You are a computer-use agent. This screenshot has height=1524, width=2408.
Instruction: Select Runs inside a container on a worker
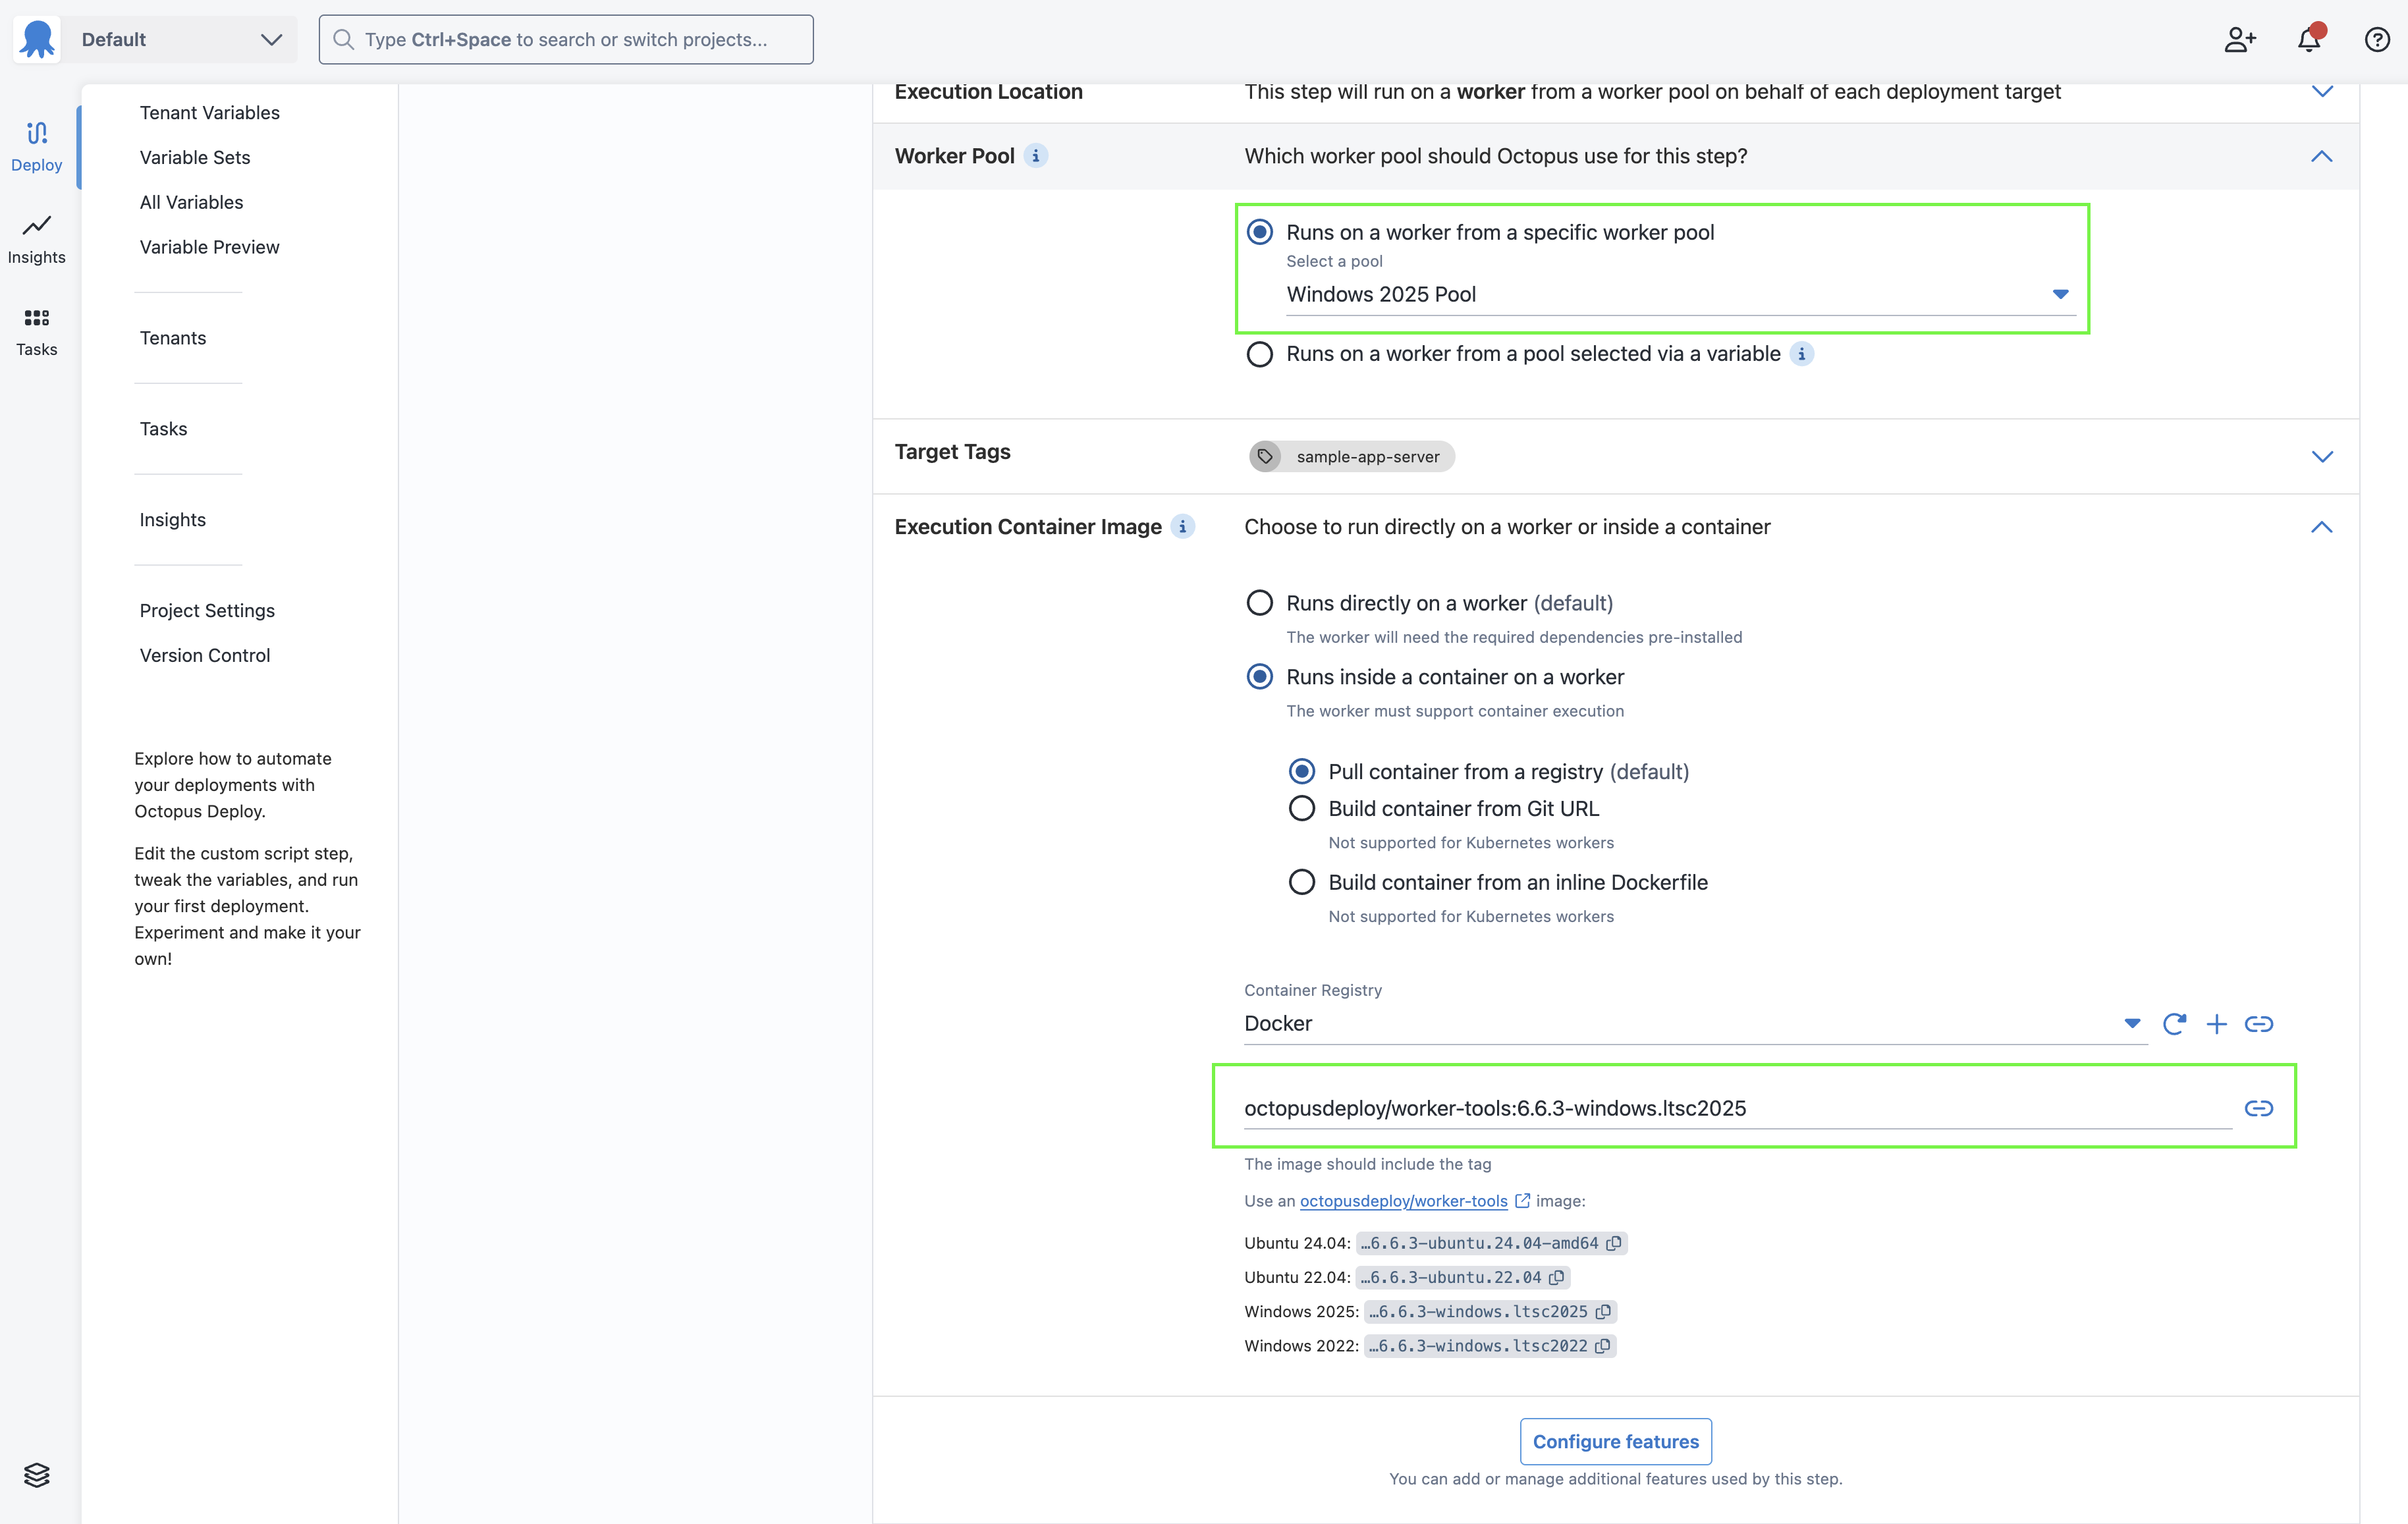[1260, 677]
